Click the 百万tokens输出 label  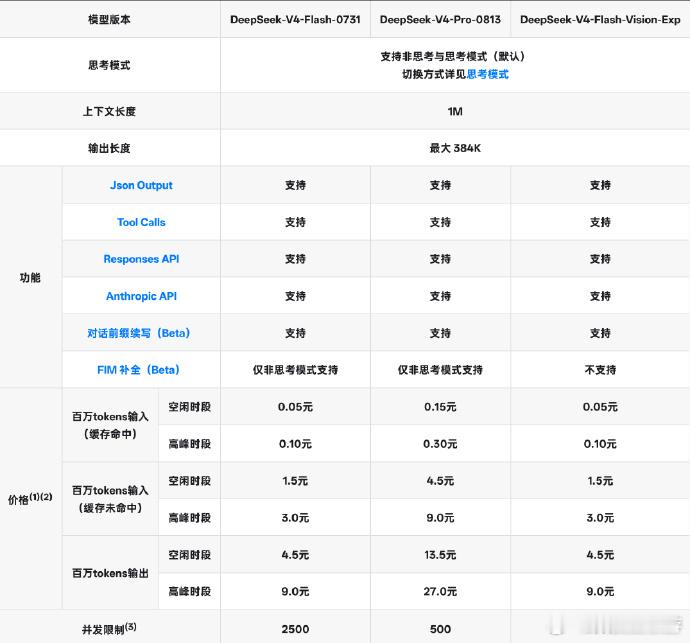click(110, 573)
